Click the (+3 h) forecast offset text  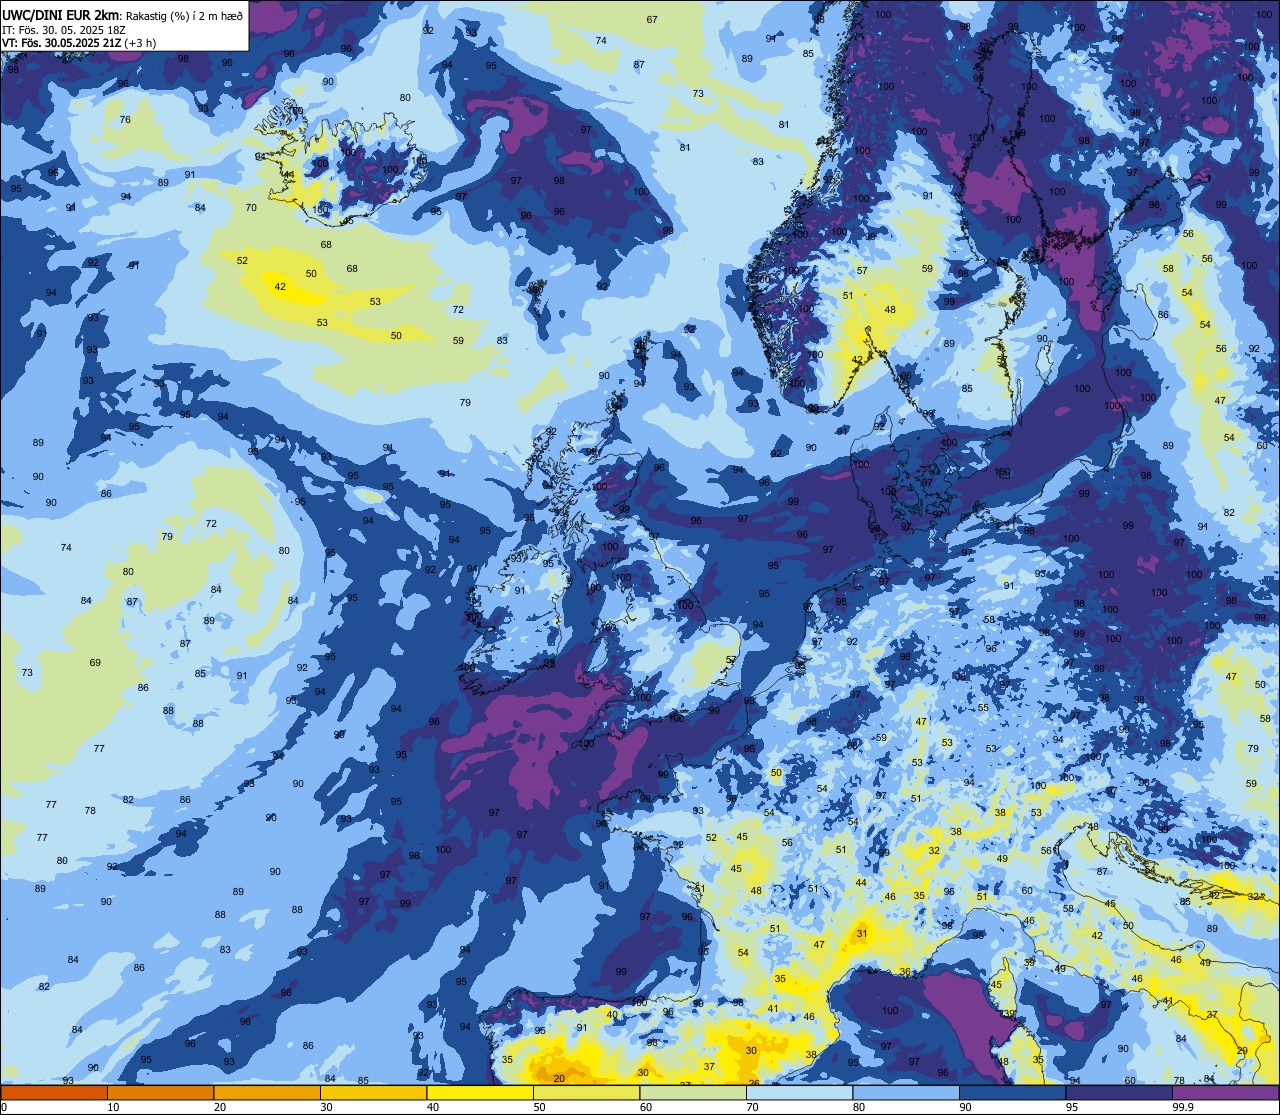(x=140, y=43)
